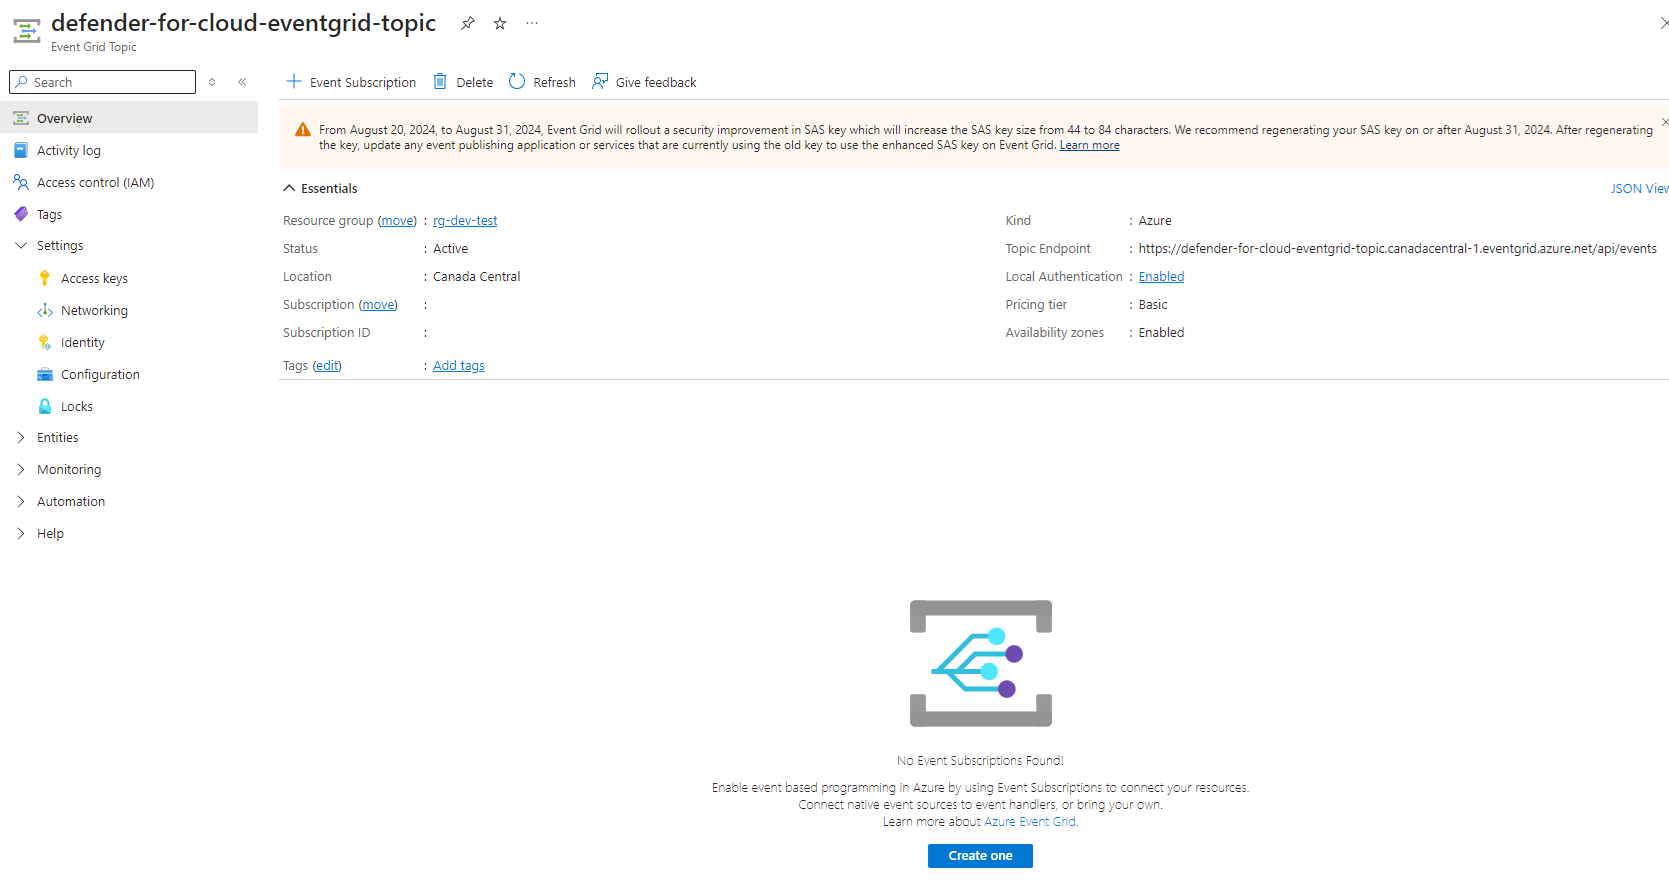Click the Access keys key icon
Viewport: 1669px width, 893px height.
[x=45, y=278]
